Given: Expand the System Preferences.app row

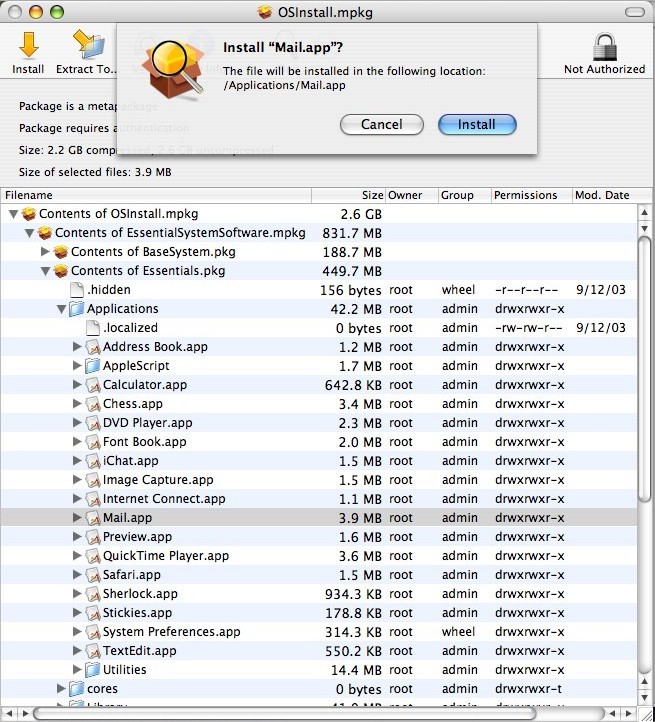Looking at the screenshot, I should 77,632.
